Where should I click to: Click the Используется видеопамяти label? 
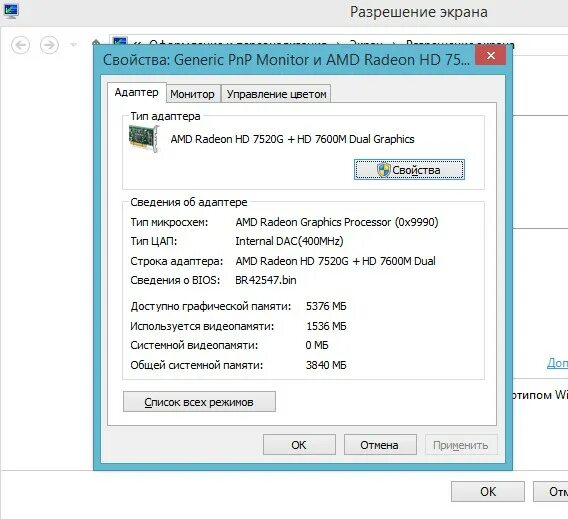click(x=202, y=326)
